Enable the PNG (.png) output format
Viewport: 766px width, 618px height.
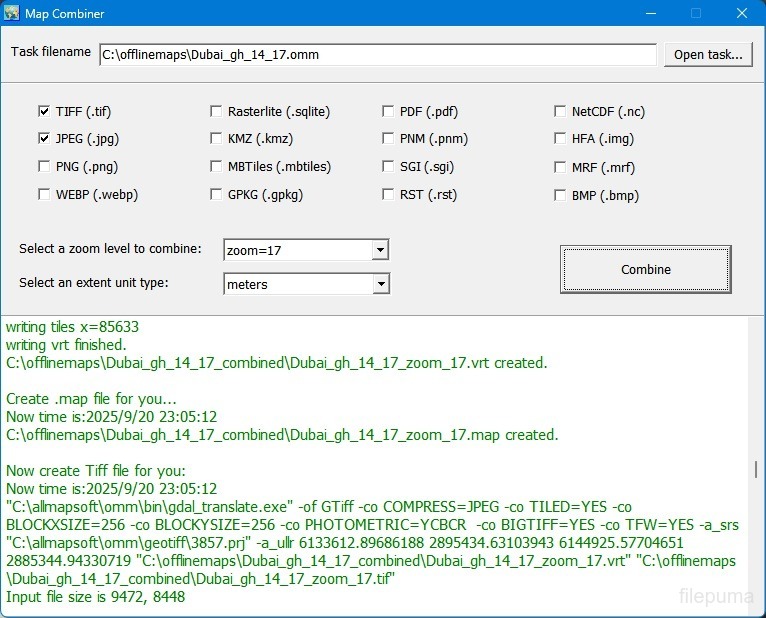[x=44, y=167]
